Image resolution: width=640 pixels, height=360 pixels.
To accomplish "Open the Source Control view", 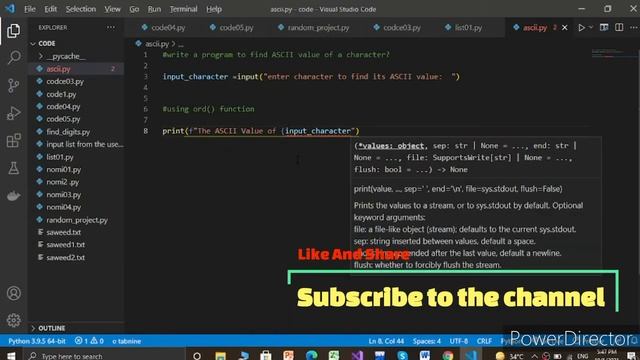I will (13, 85).
